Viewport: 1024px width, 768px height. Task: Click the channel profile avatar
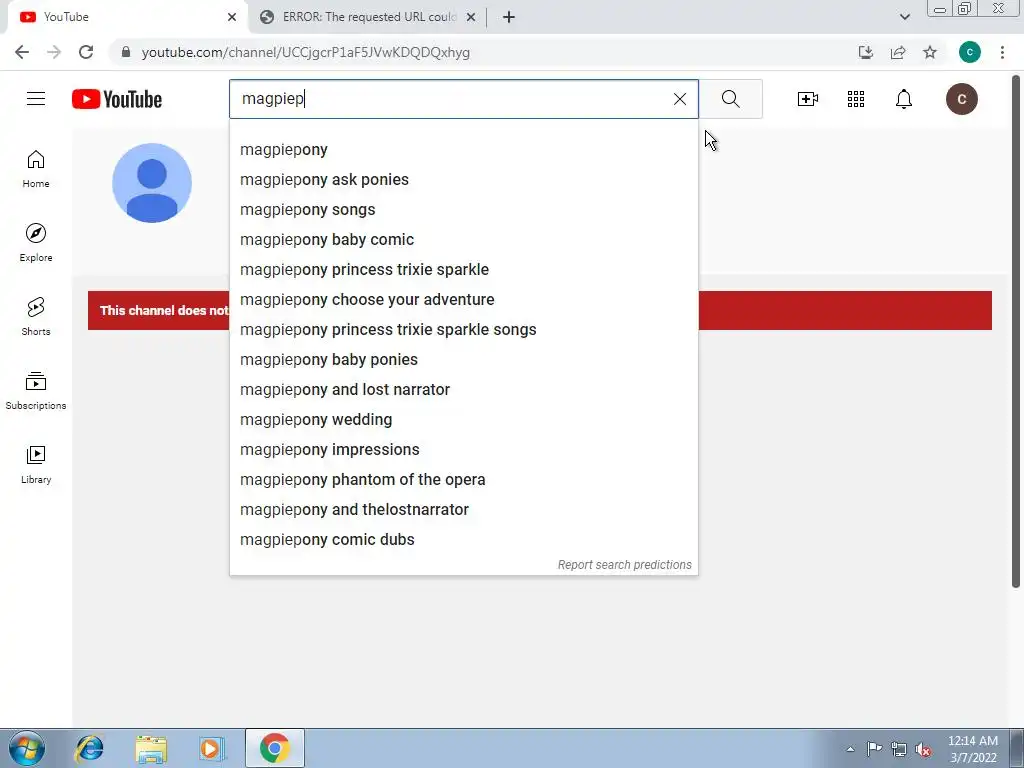coord(152,183)
